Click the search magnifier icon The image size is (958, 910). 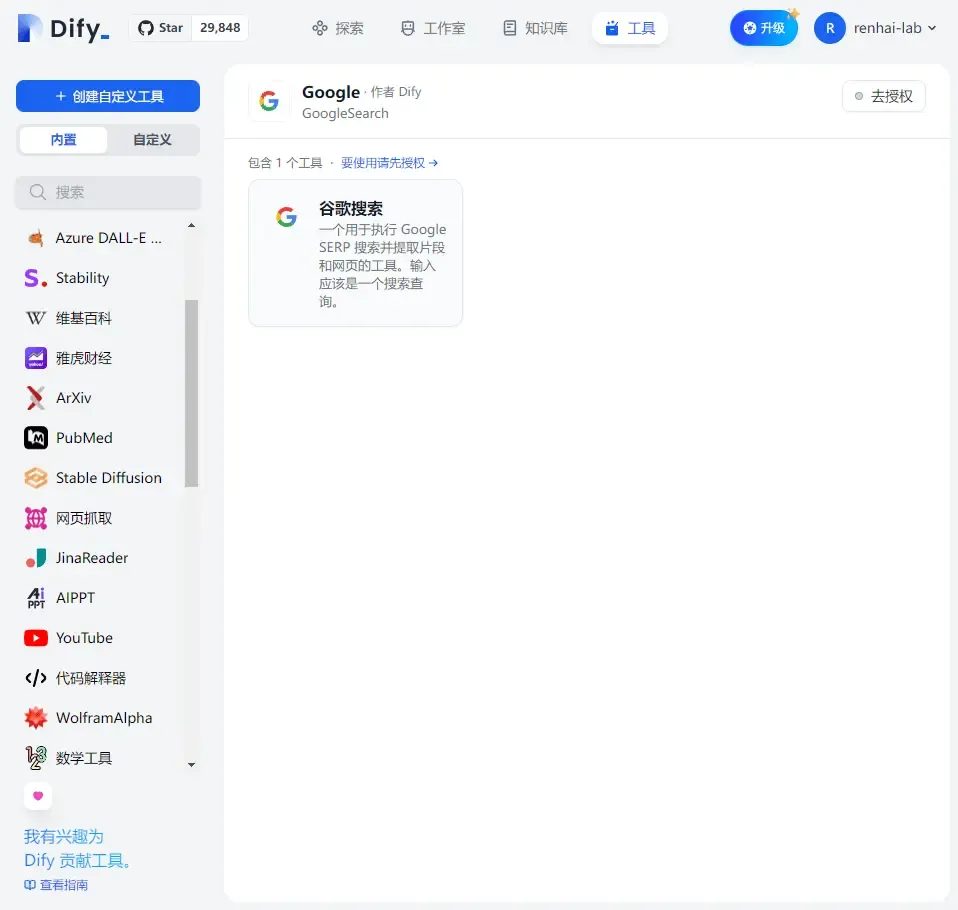[38, 193]
